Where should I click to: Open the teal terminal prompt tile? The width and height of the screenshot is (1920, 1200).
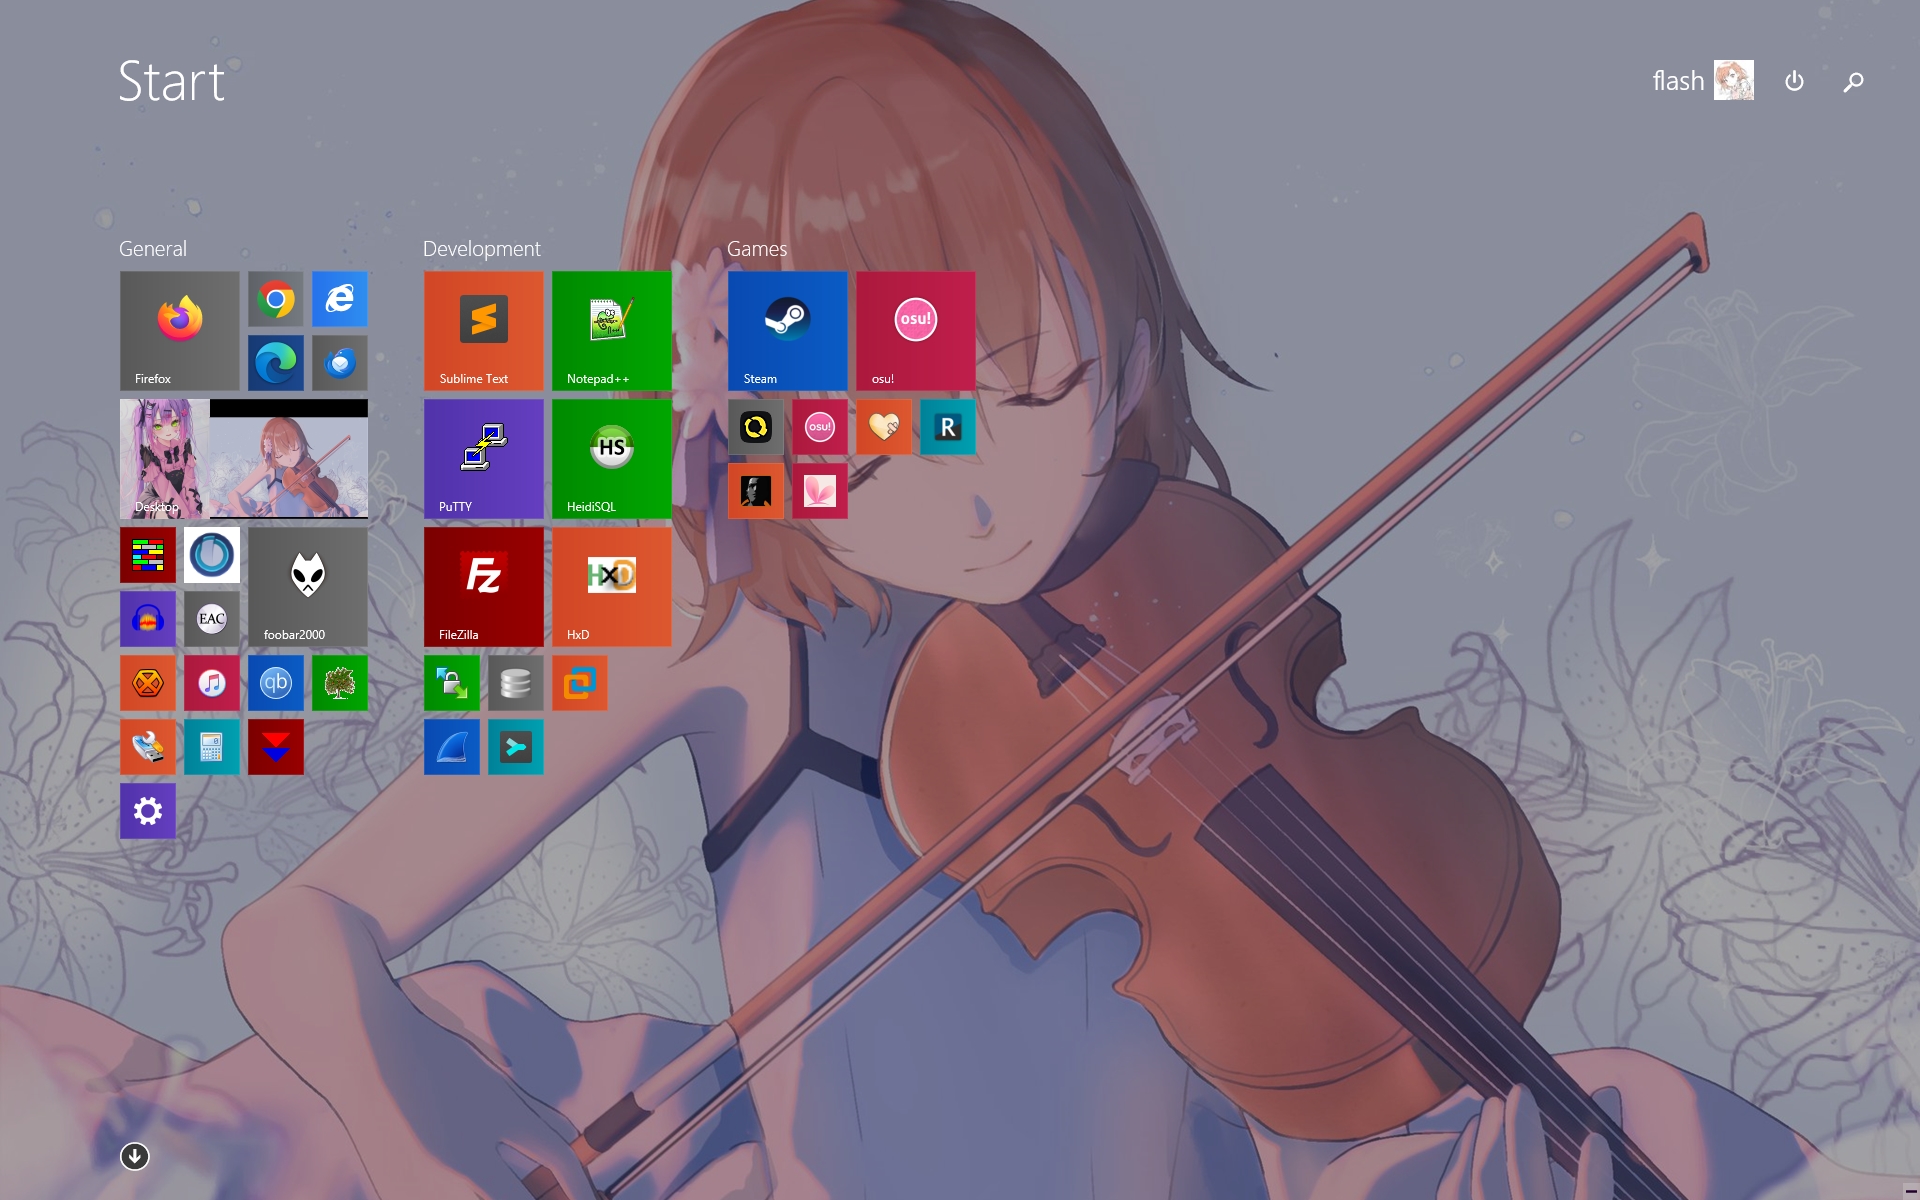tap(516, 747)
